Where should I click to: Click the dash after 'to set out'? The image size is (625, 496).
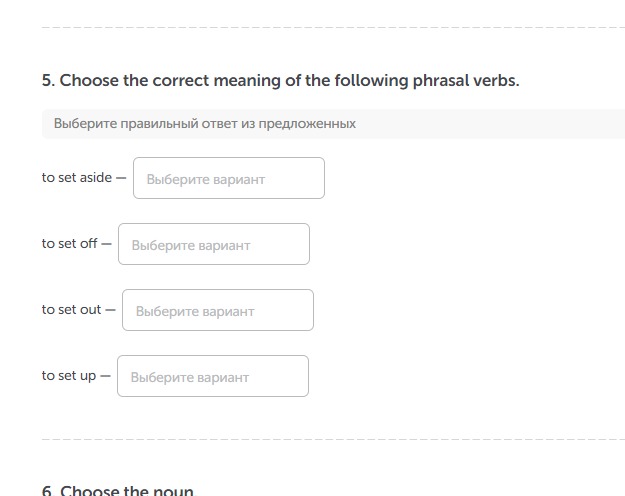coord(110,310)
